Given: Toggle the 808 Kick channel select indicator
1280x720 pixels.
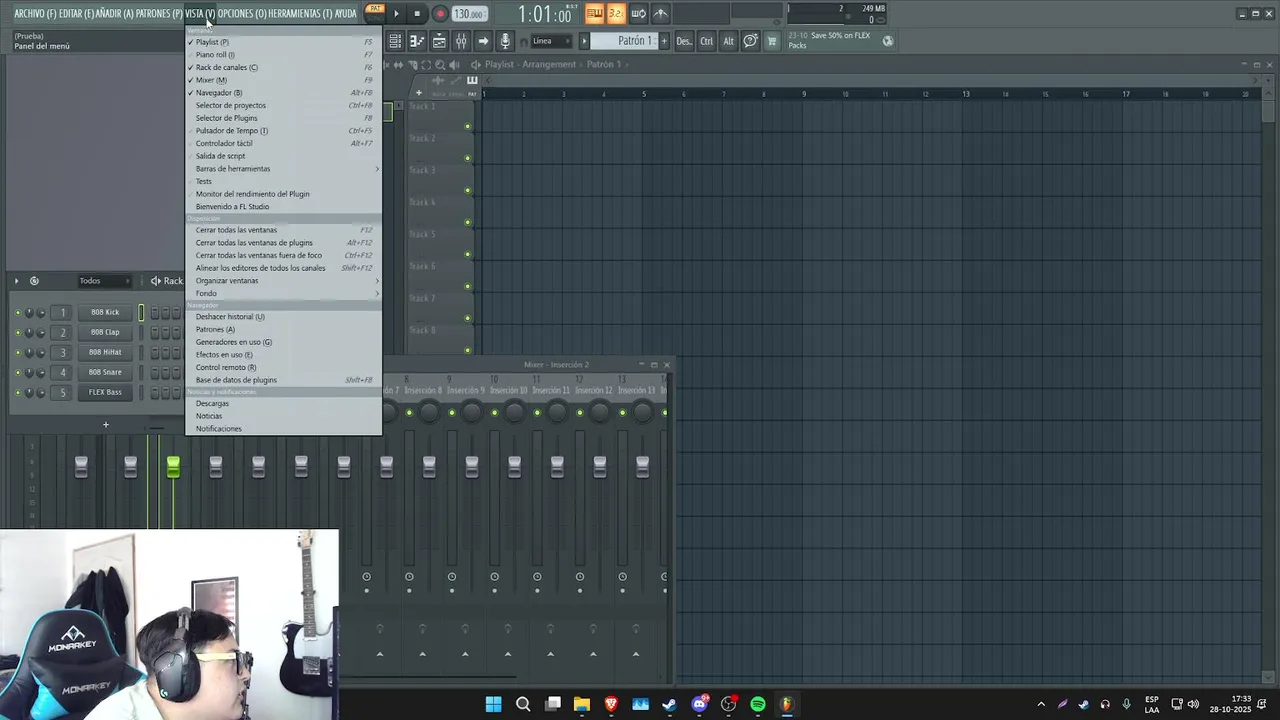Looking at the screenshot, I should point(141,312).
